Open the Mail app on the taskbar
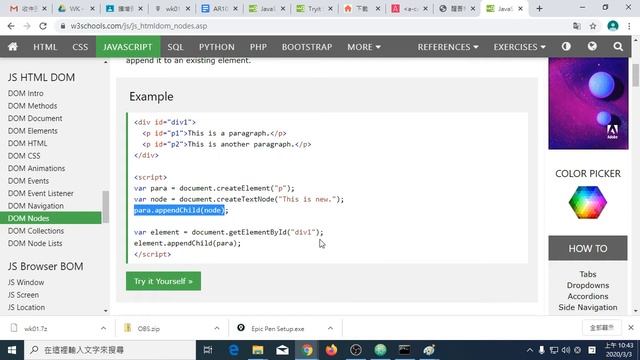640x360 pixels. pyautogui.click(x=282, y=350)
